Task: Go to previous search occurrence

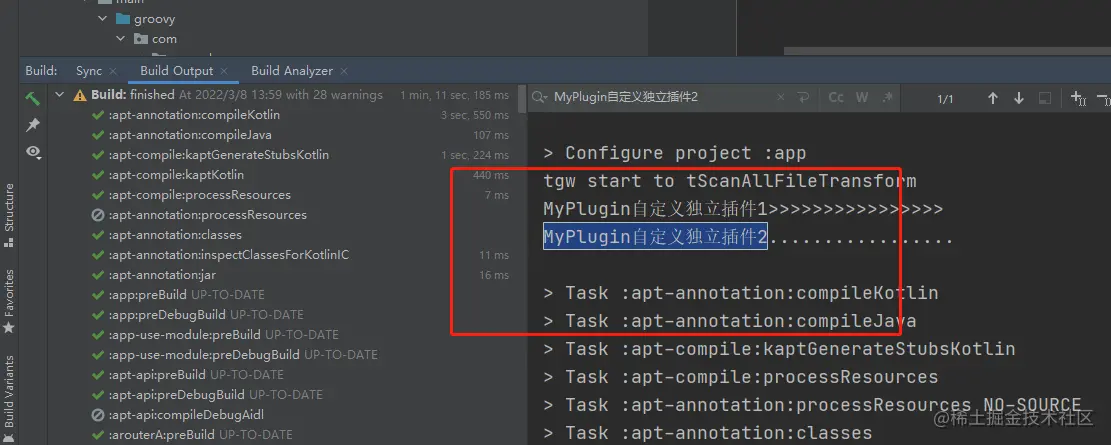Action: pyautogui.click(x=993, y=98)
